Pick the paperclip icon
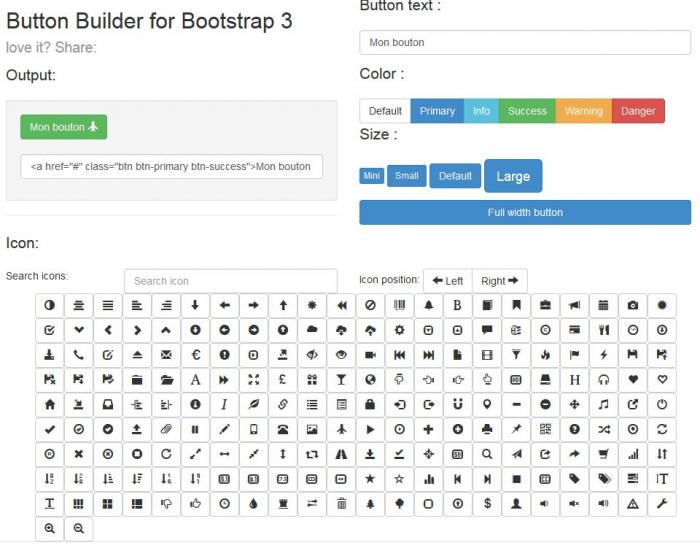700x559 pixels. [x=166, y=429]
